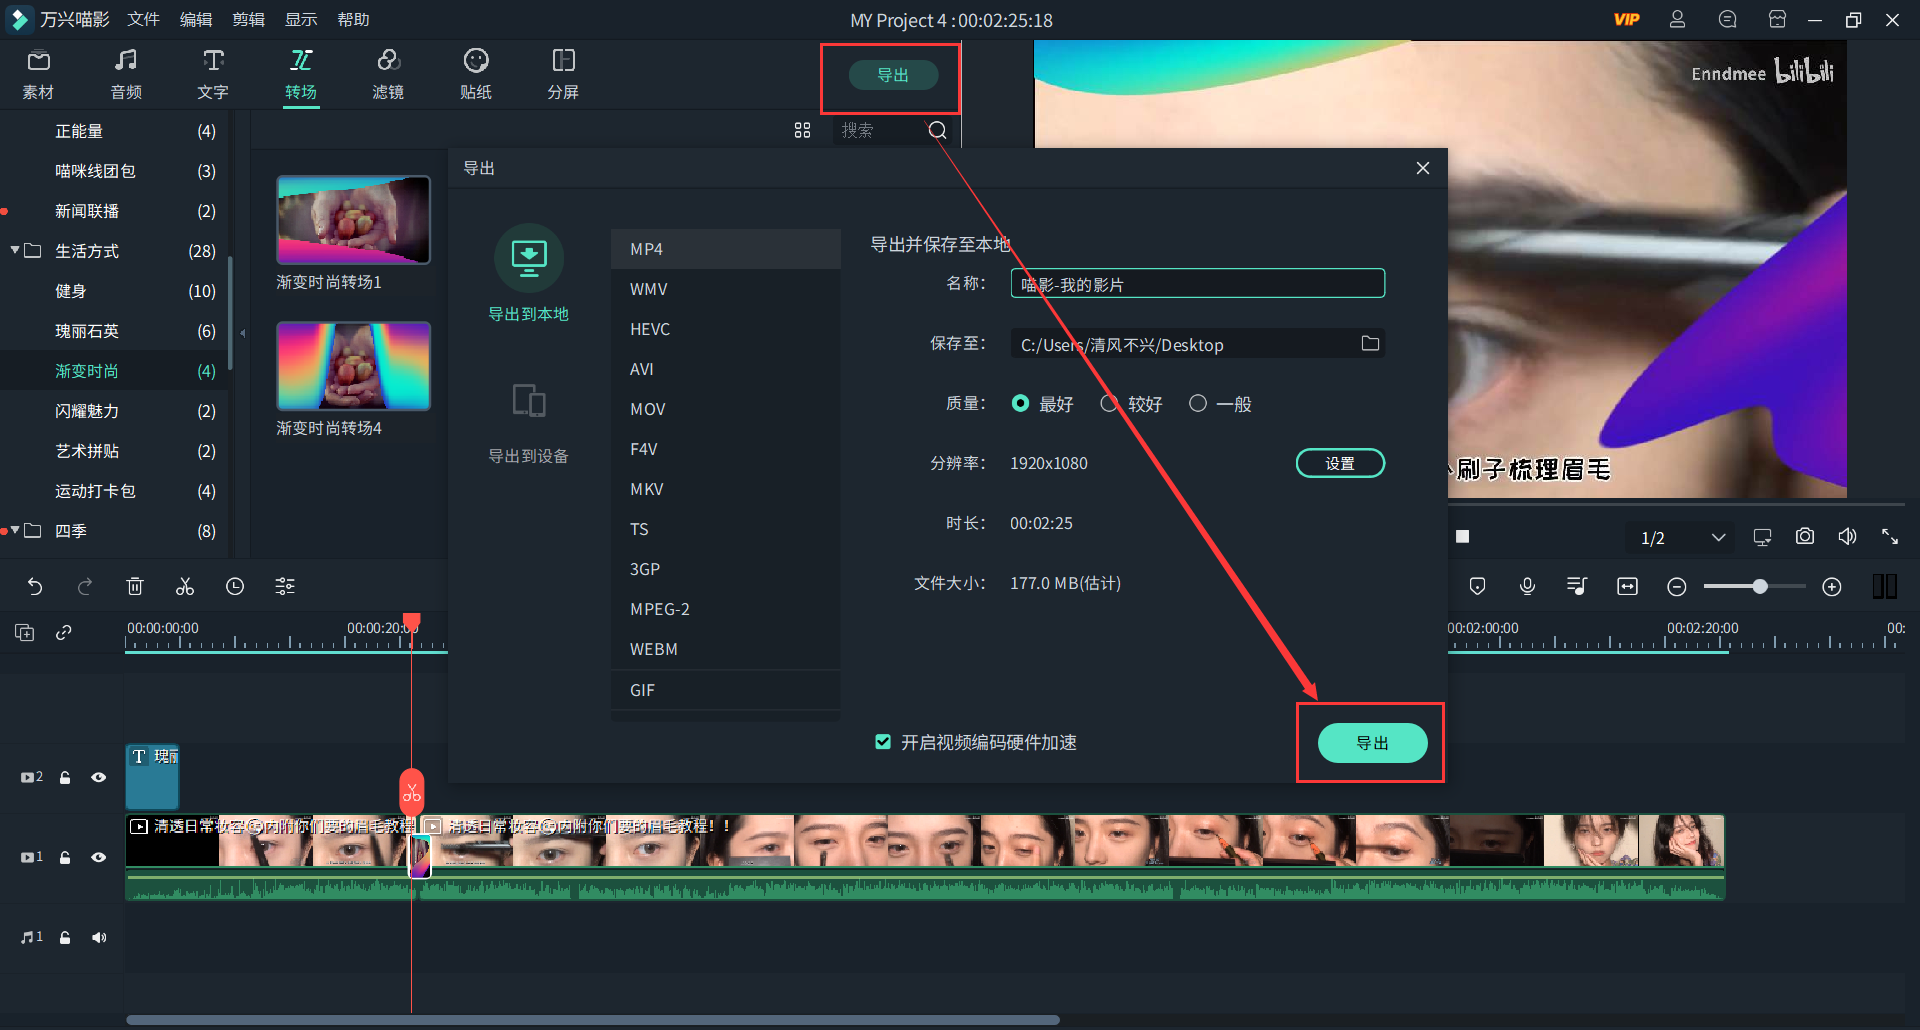Open the 滤镜 filters panel
This screenshot has width=1920, height=1030.
point(389,74)
